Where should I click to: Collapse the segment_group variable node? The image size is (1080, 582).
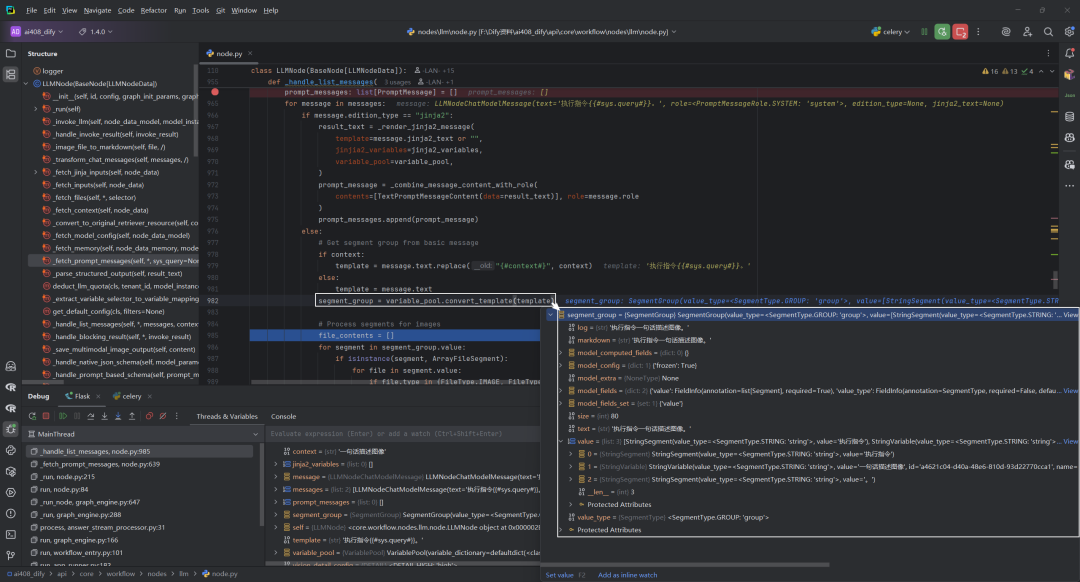550,315
